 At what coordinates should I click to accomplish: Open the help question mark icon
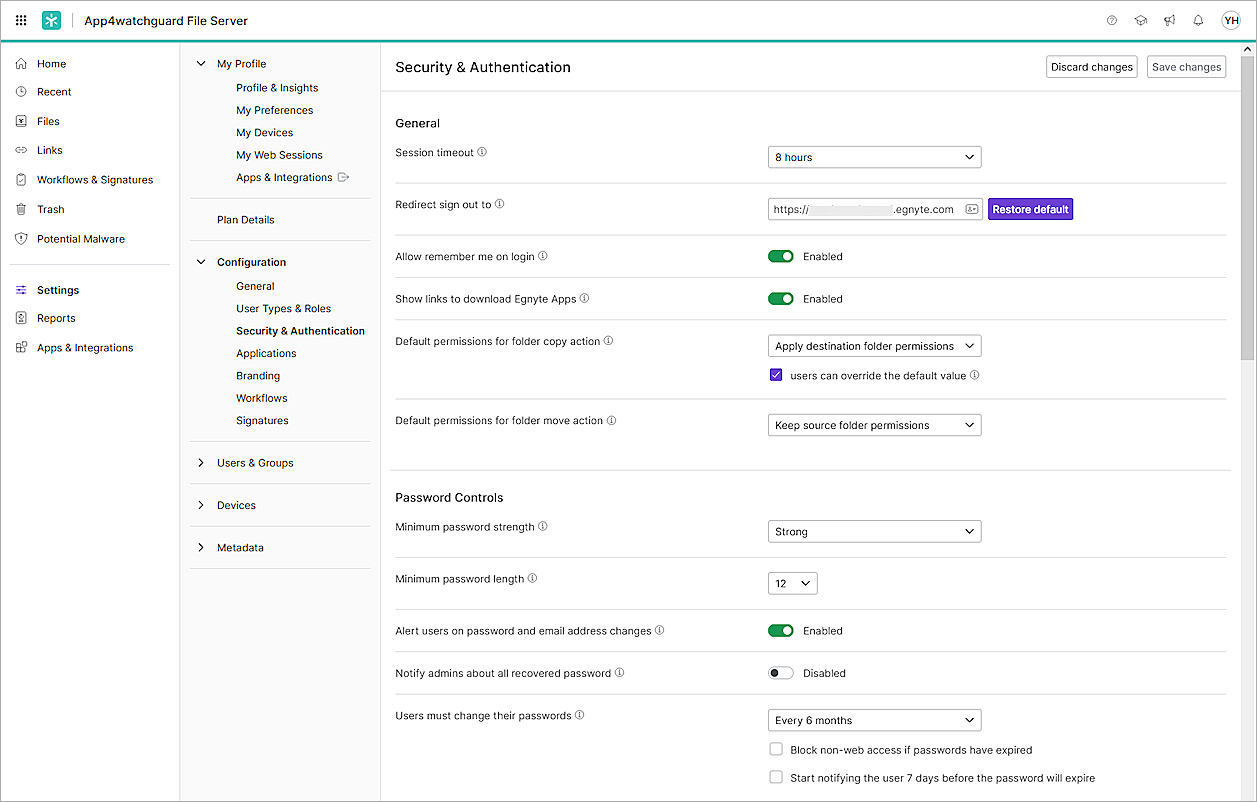pyautogui.click(x=1112, y=20)
